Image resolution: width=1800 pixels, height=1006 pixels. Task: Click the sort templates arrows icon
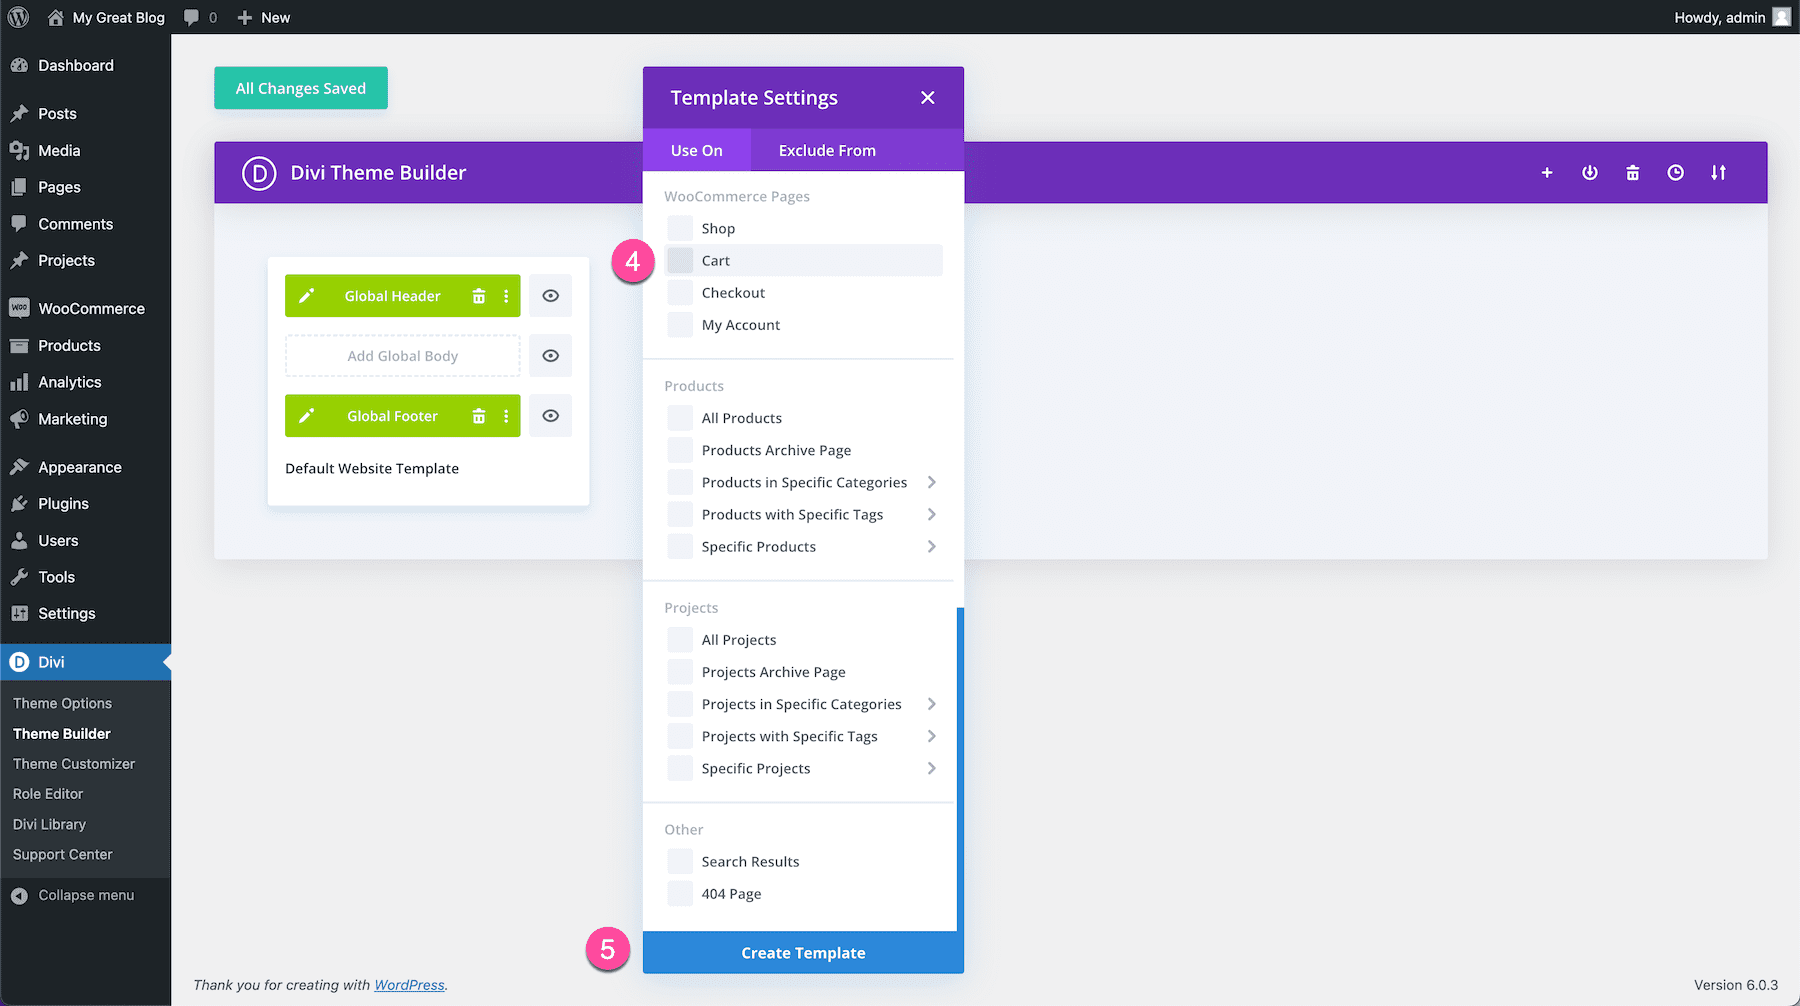point(1718,172)
